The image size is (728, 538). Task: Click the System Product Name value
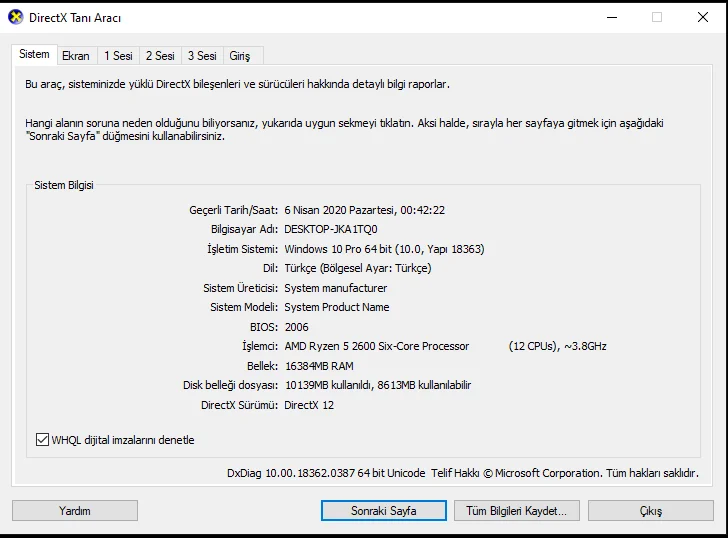[x=337, y=307]
